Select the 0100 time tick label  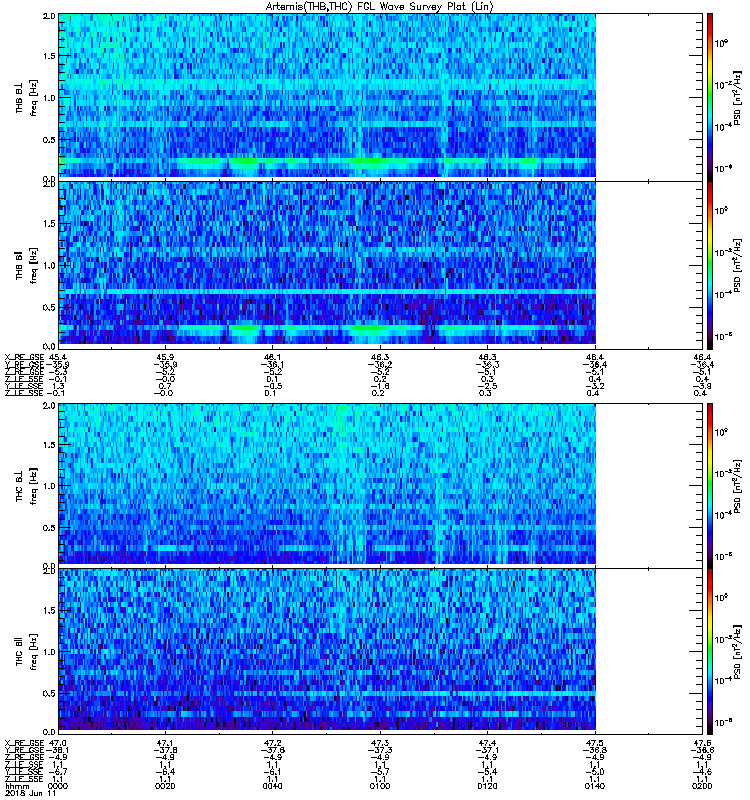pos(380,786)
